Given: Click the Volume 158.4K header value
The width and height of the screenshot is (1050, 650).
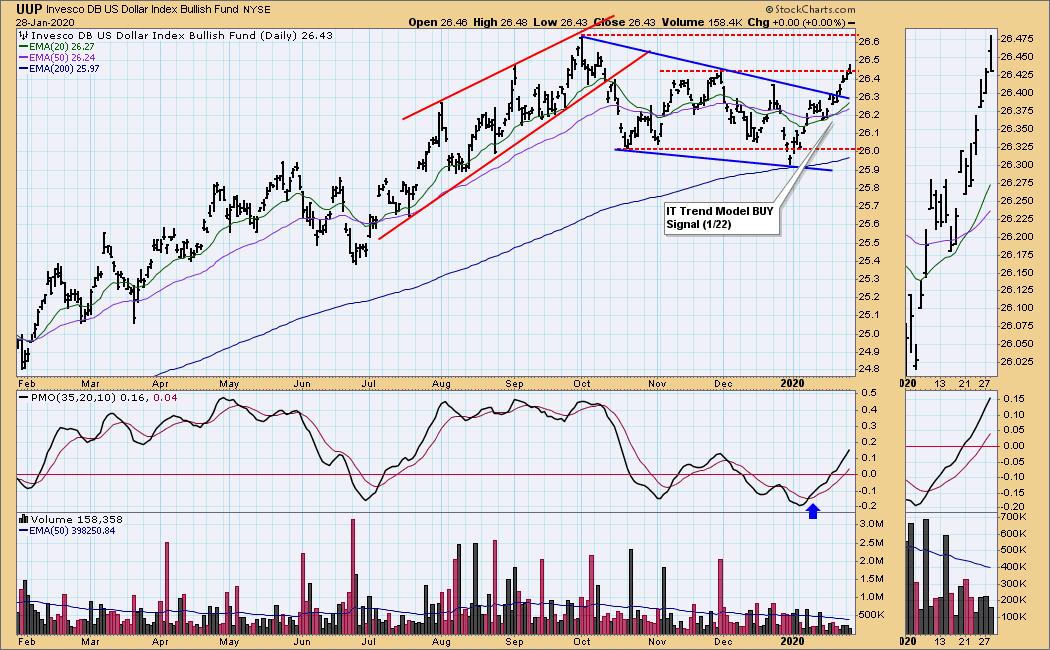Looking at the screenshot, I should click(702, 22).
